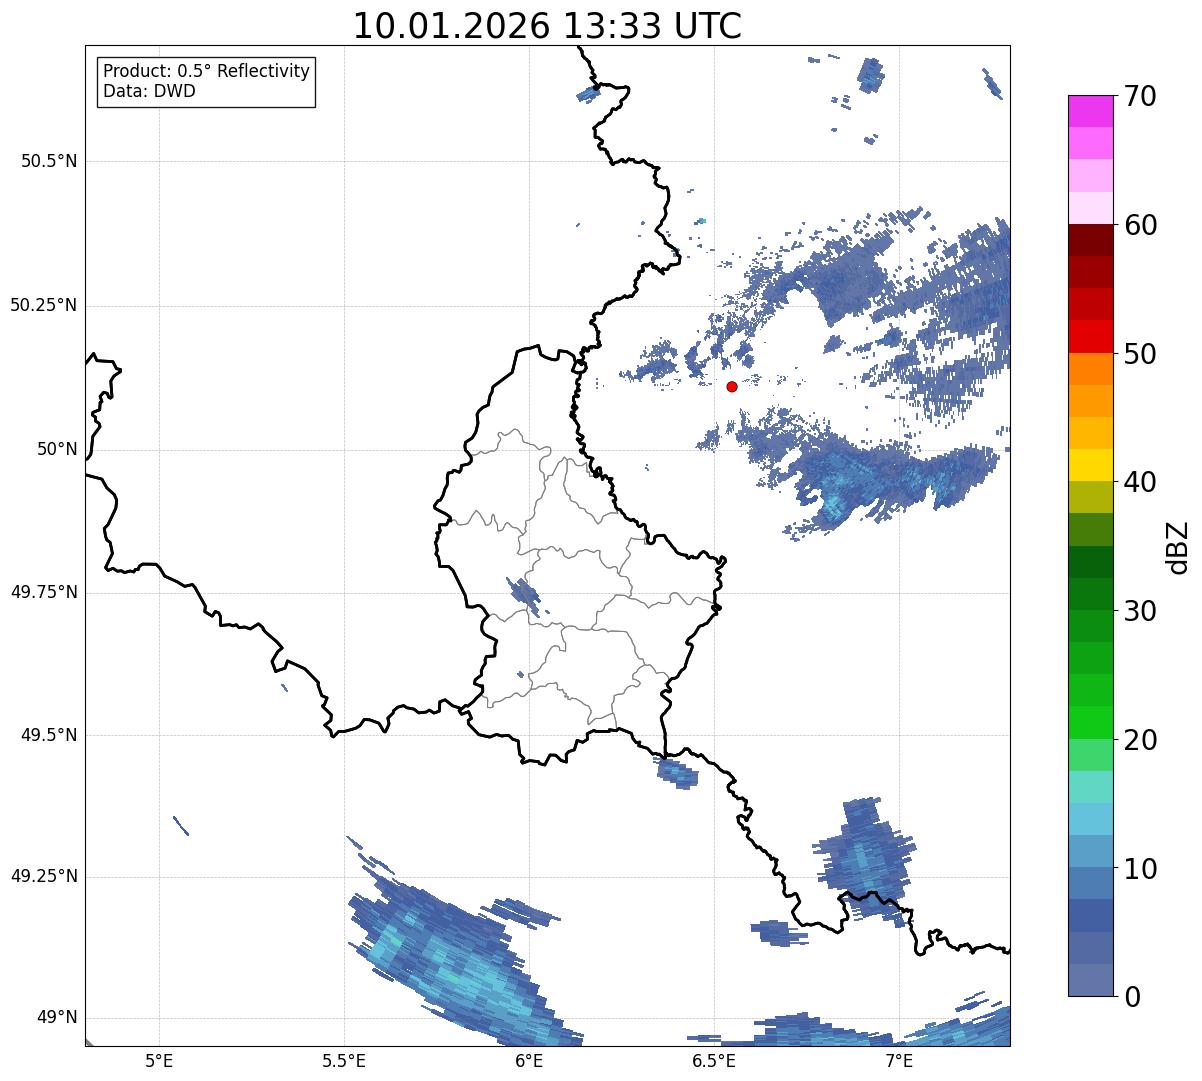Image resolution: width=1202 pixels, height=1081 pixels.
Task: Click the Data: DWD label
Action: (150, 91)
